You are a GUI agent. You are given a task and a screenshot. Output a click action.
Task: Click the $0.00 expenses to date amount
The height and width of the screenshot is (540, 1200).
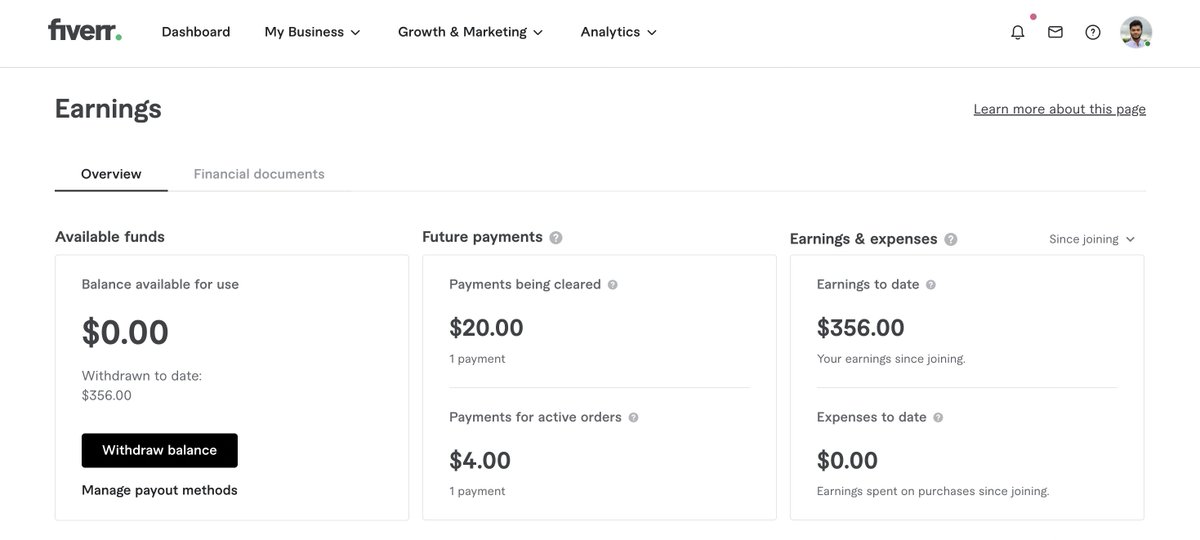(847, 461)
